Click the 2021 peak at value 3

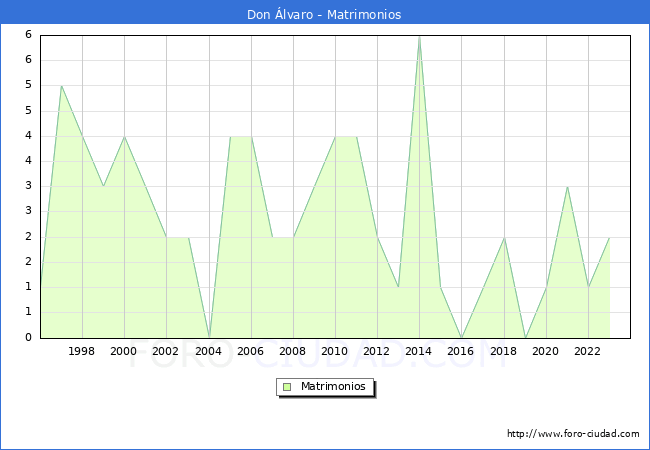(x=567, y=187)
